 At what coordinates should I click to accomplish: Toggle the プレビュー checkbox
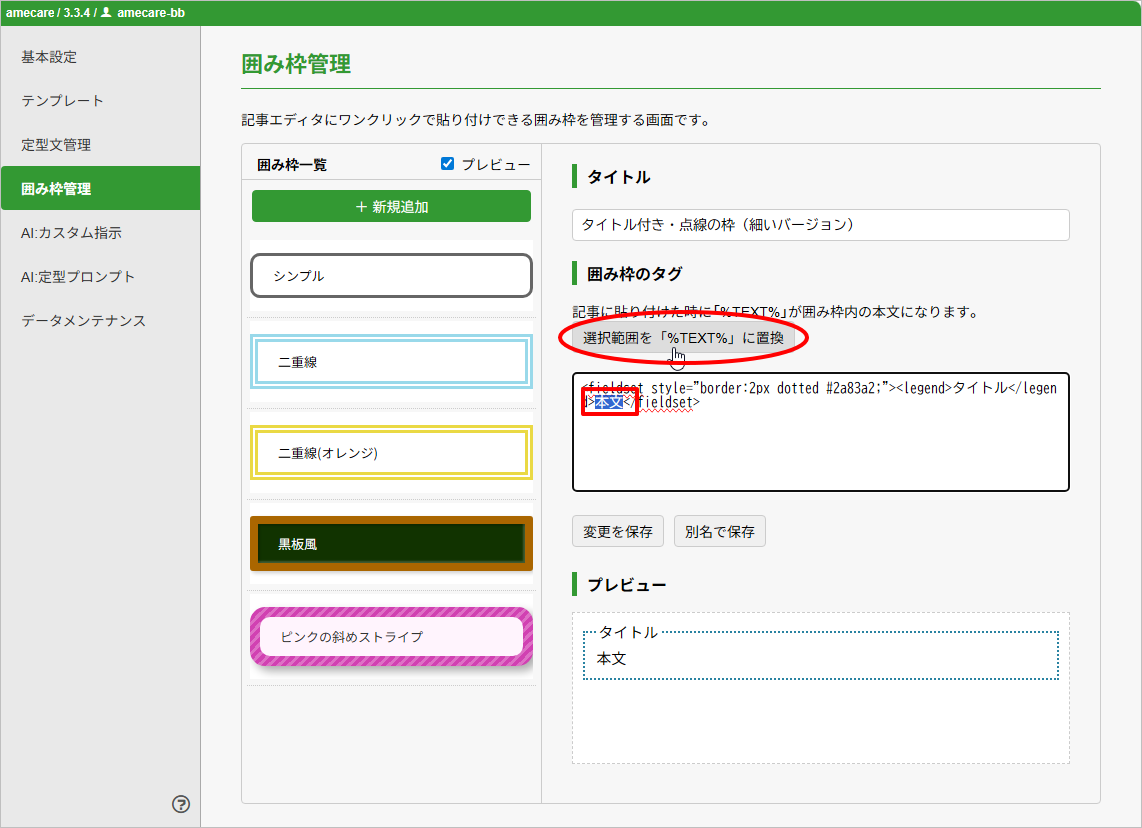(x=448, y=164)
